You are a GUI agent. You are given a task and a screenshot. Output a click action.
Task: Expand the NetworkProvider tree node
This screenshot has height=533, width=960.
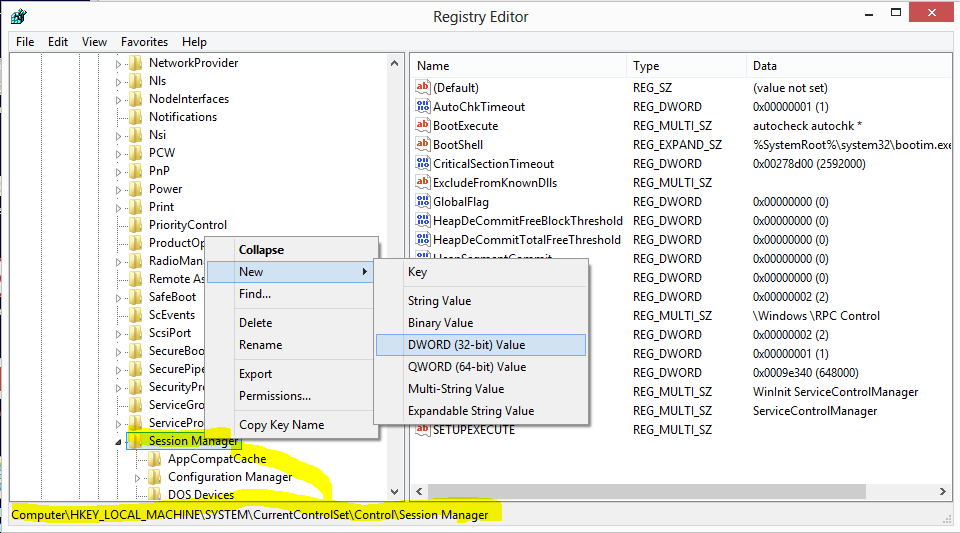click(119, 64)
